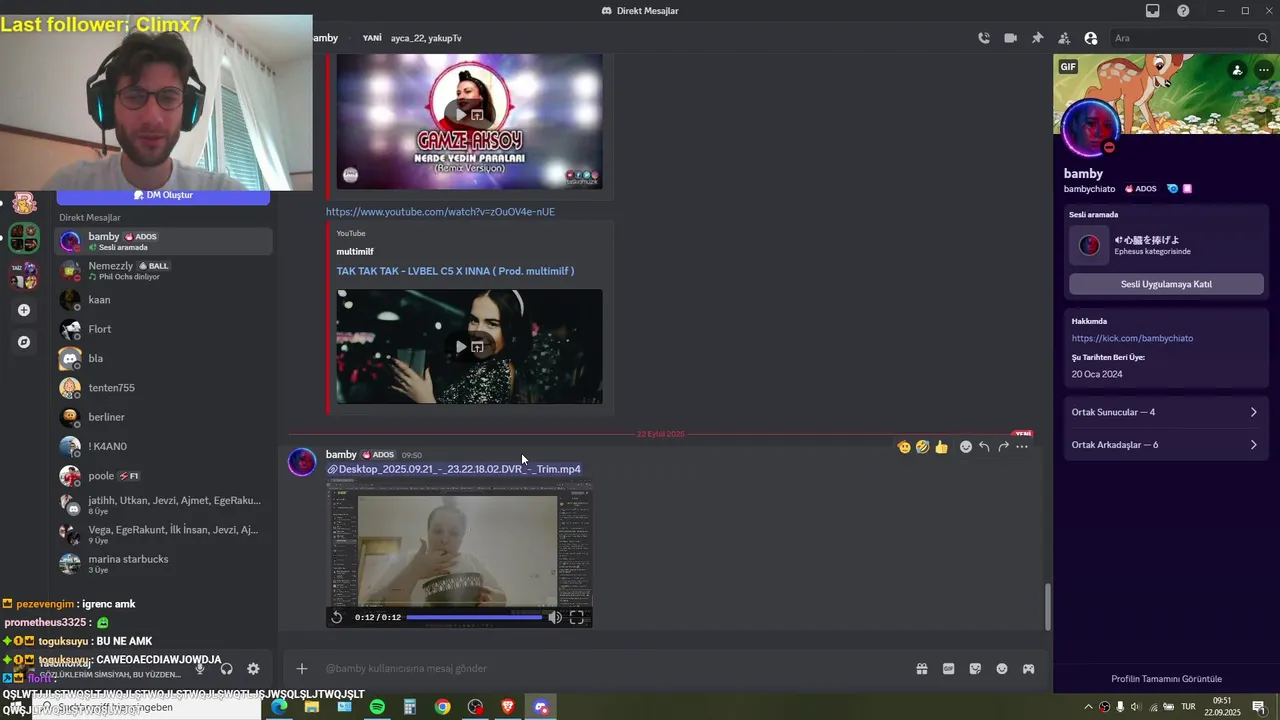Open user settings gear icon
The height and width of the screenshot is (720, 1280).
[x=253, y=669]
